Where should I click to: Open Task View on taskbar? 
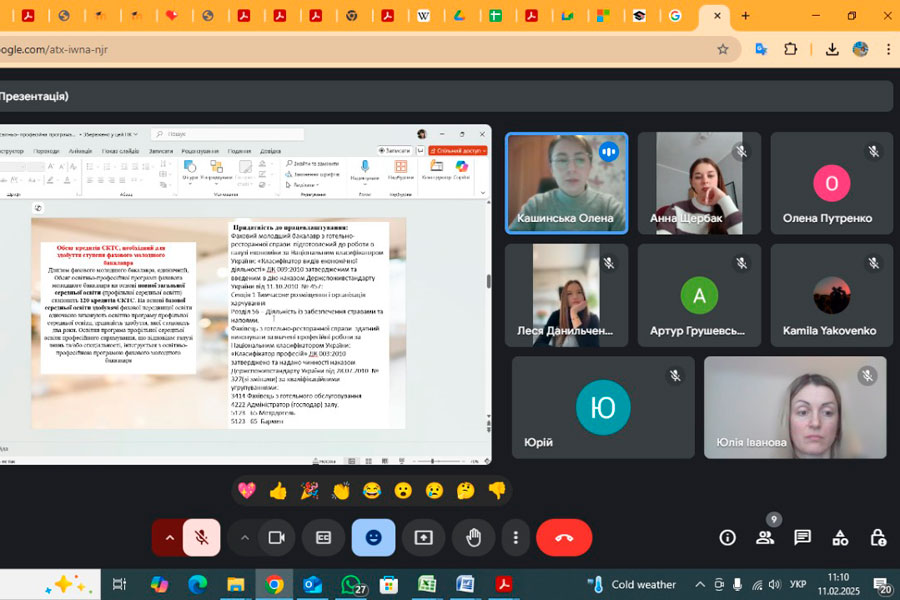[x=119, y=584]
